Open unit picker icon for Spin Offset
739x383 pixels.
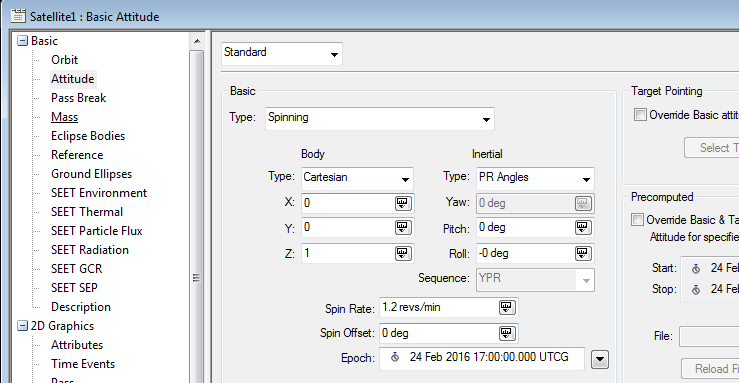point(507,334)
